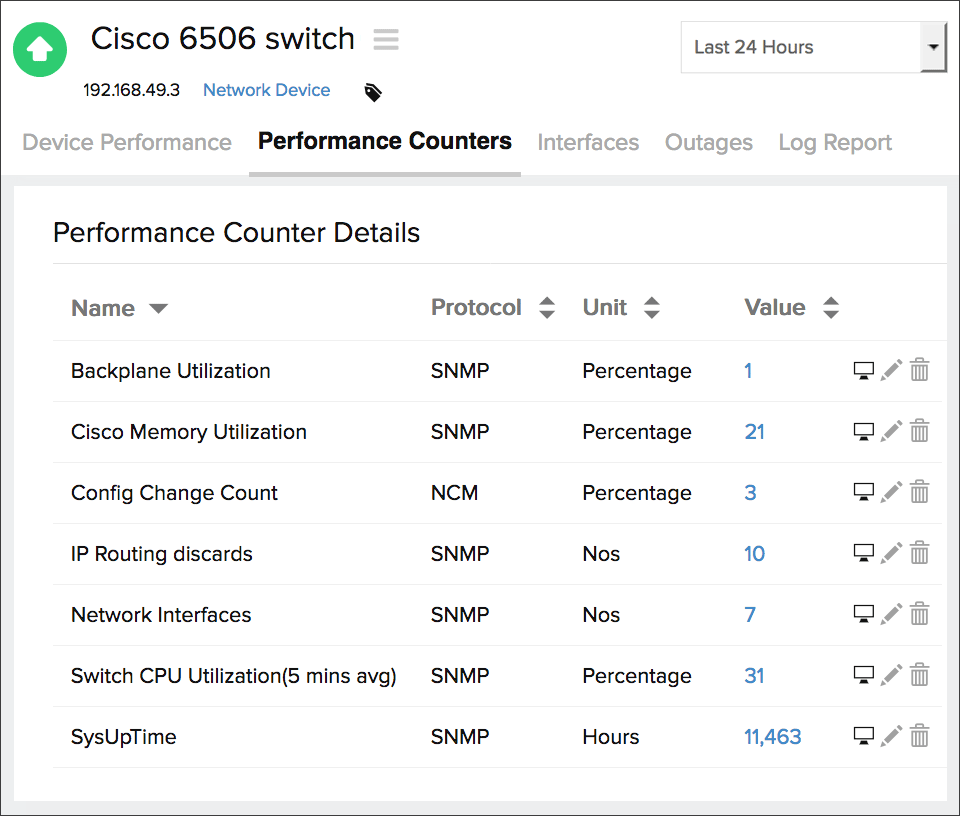Delete the Switch CPU Utilization counter
Screen dimensions: 960x816
(x=920, y=674)
